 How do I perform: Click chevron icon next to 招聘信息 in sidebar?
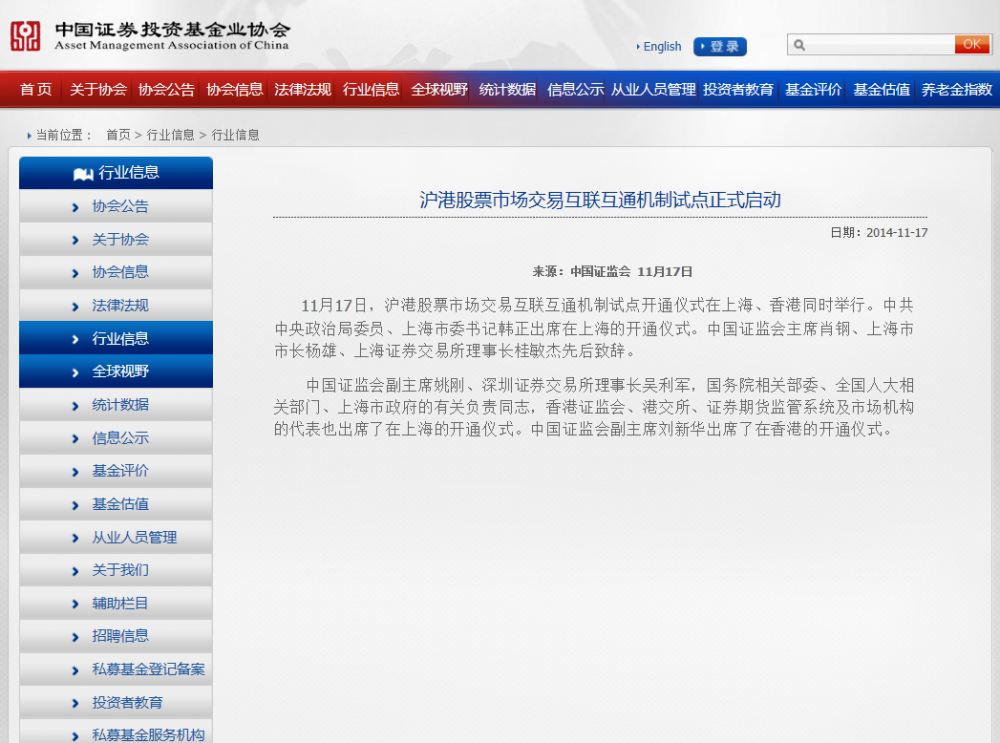(x=75, y=637)
